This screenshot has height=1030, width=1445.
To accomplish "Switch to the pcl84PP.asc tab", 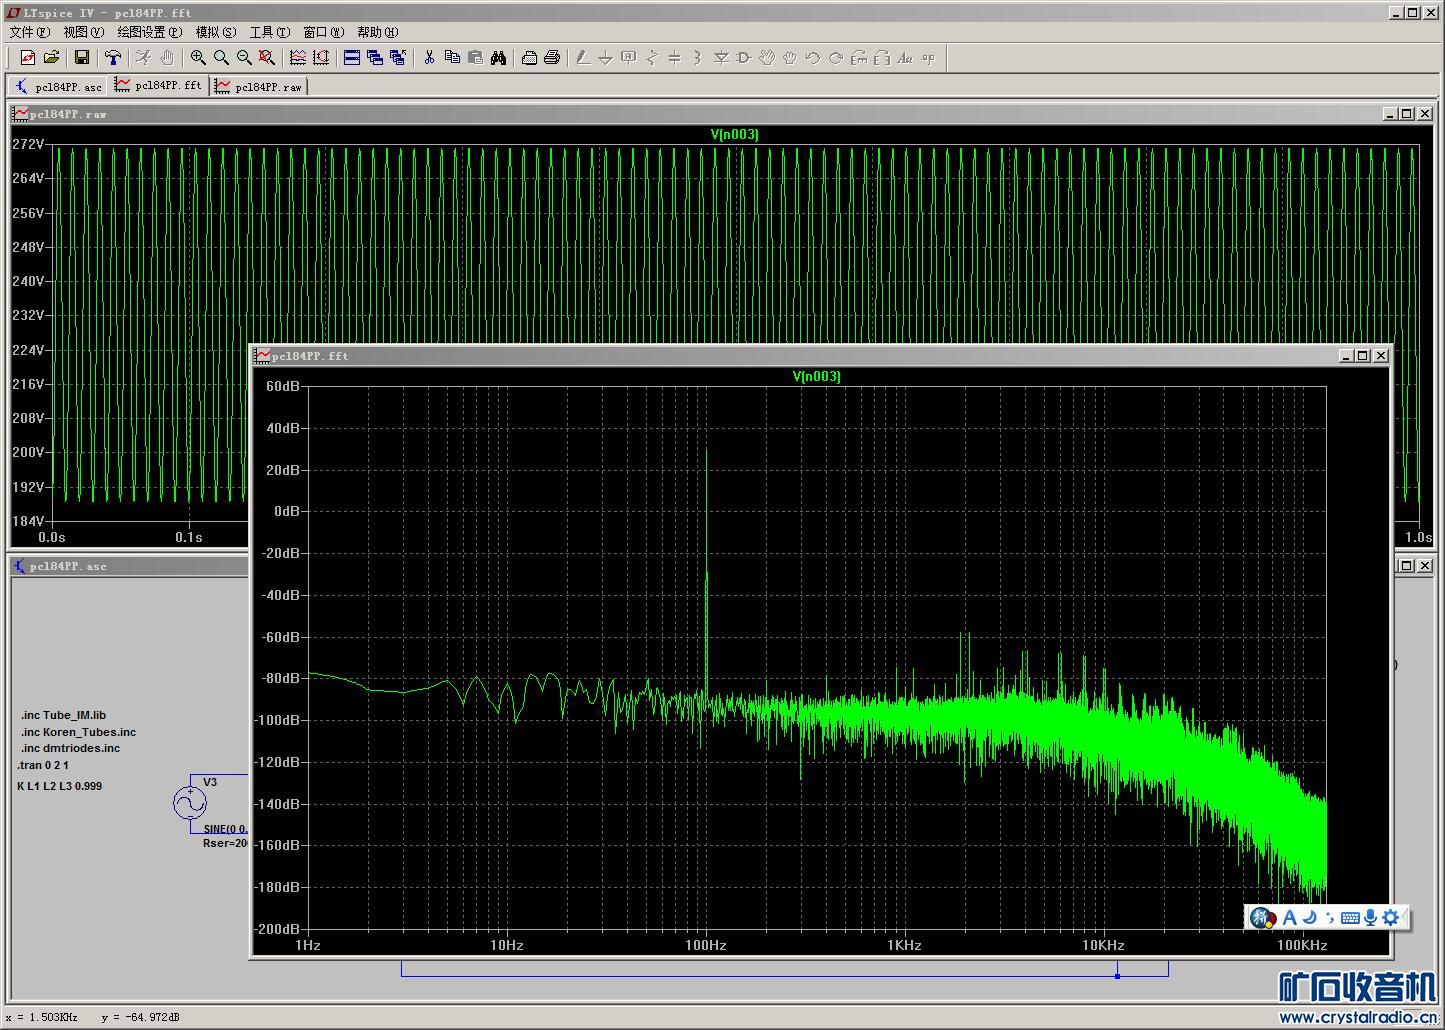I will pyautogui.click(x=59, y=87).
